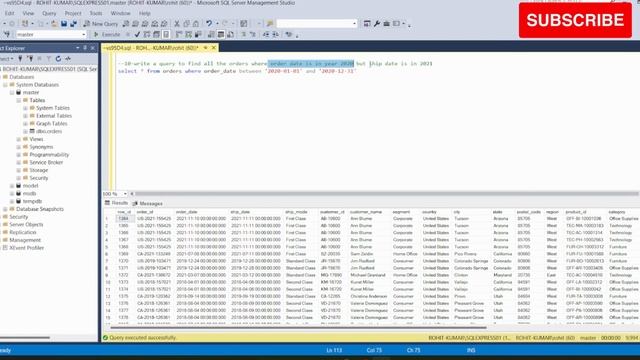Screen dimensions: 640x360
Task: Click the Execute button
Action: tap(107, 35)
